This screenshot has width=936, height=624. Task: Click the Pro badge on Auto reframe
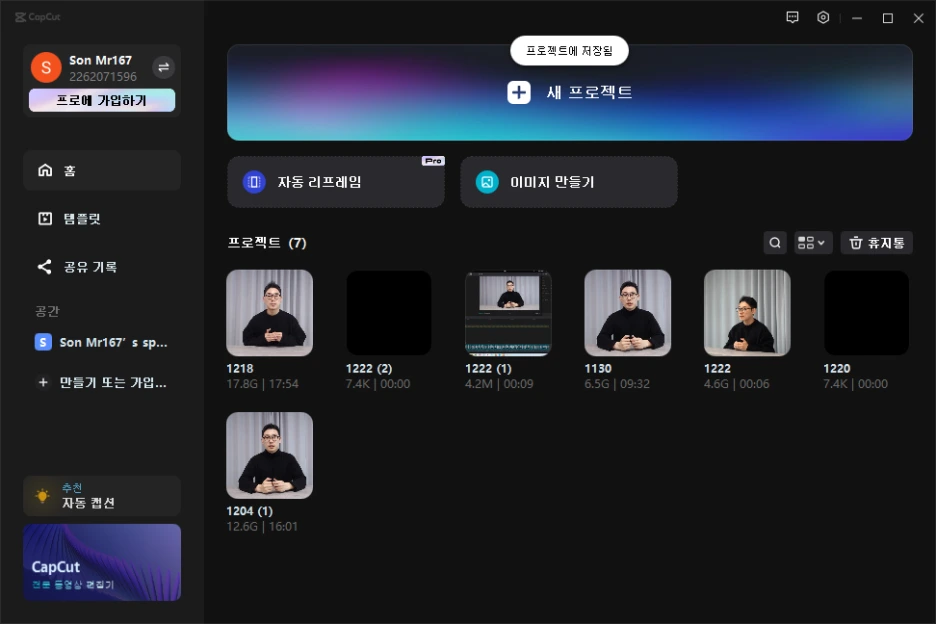click(x=433, y=161)
